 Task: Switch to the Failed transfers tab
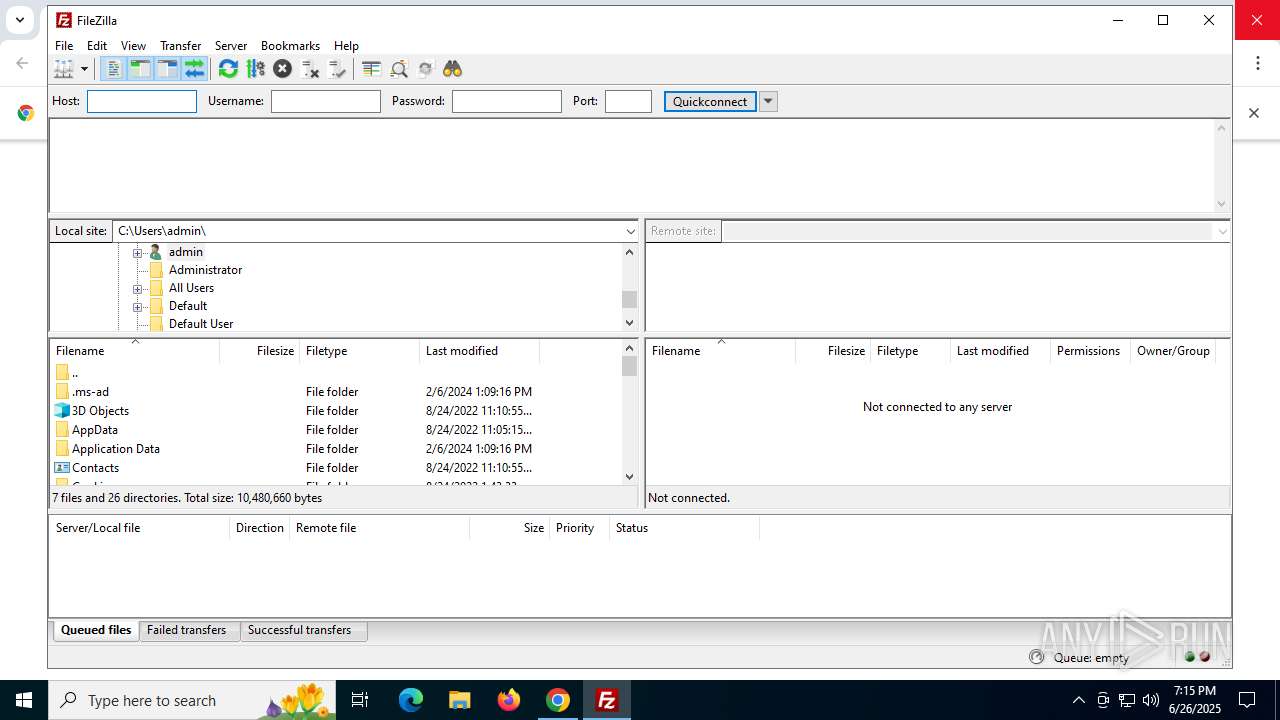pyautogui.click(x=187, y=630)
